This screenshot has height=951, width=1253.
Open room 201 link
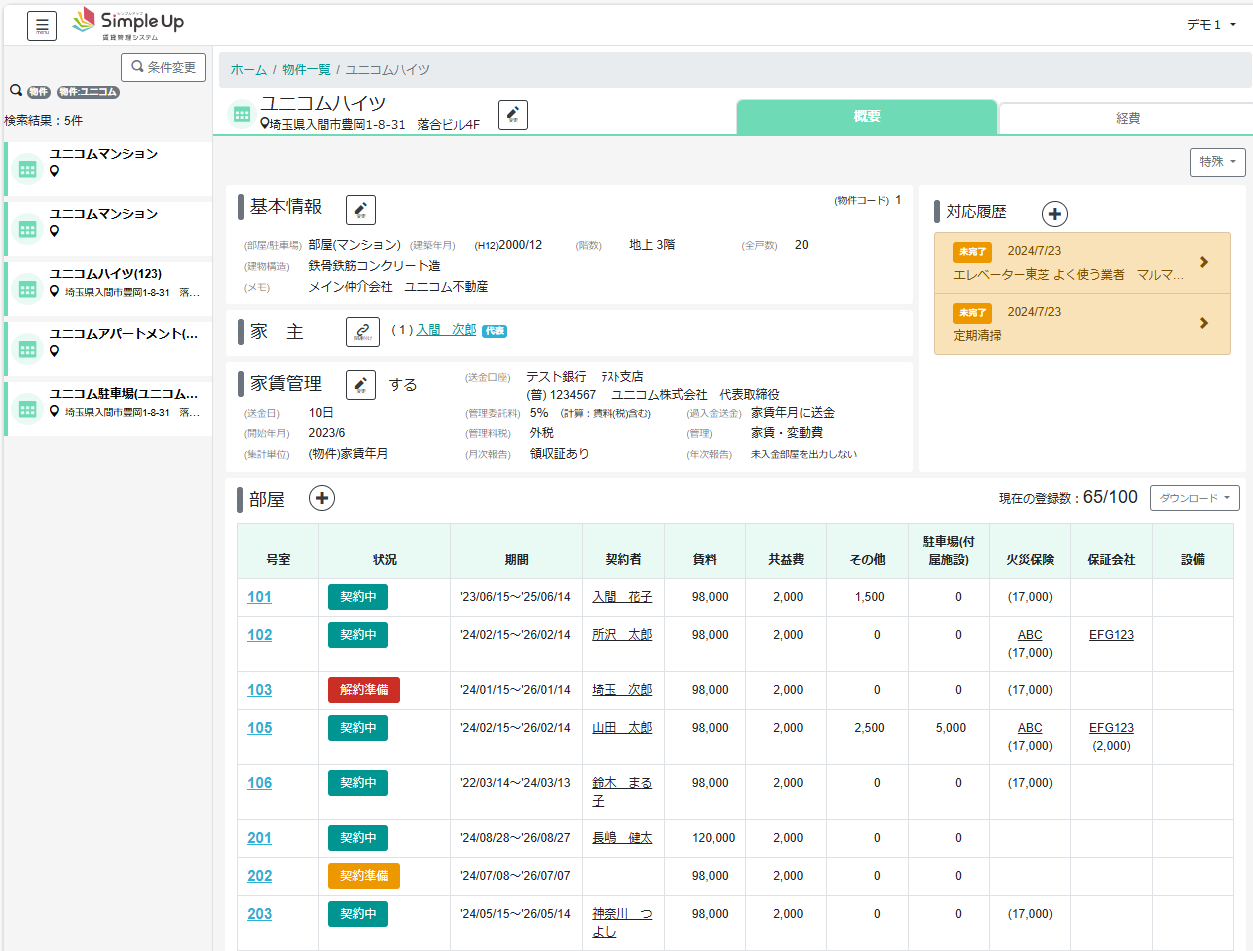tap(259, 838)
